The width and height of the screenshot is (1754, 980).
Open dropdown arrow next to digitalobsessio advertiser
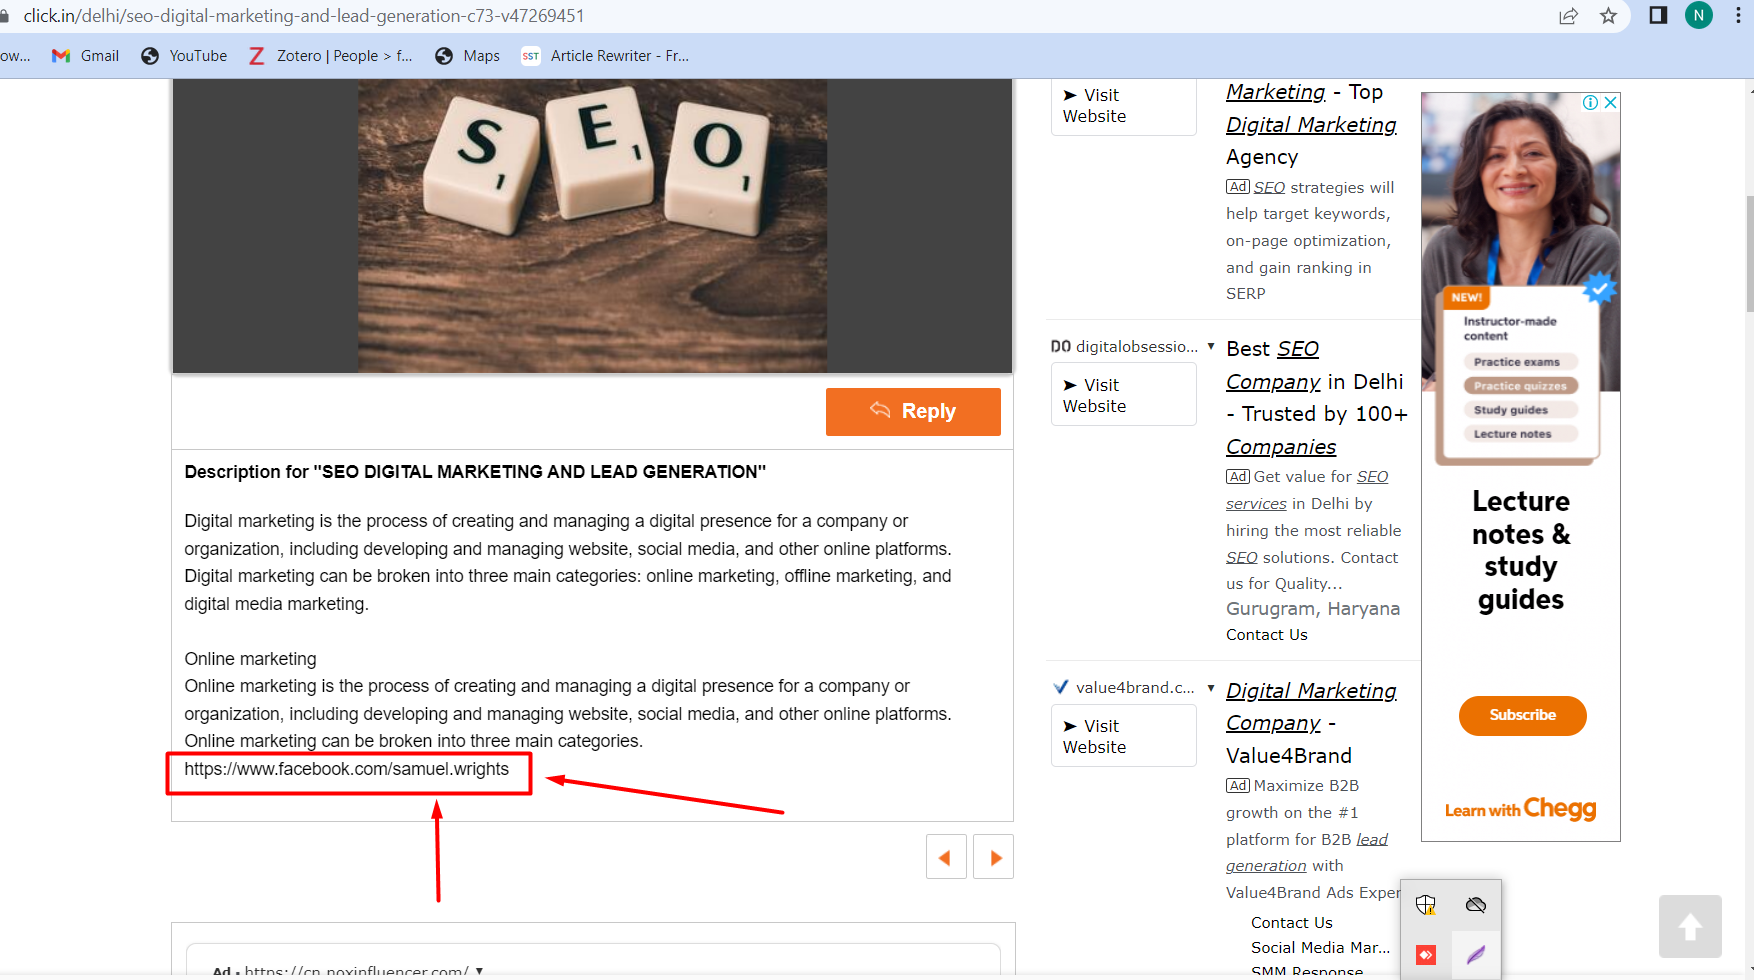pyautogui.click(x=1210, y=347)
